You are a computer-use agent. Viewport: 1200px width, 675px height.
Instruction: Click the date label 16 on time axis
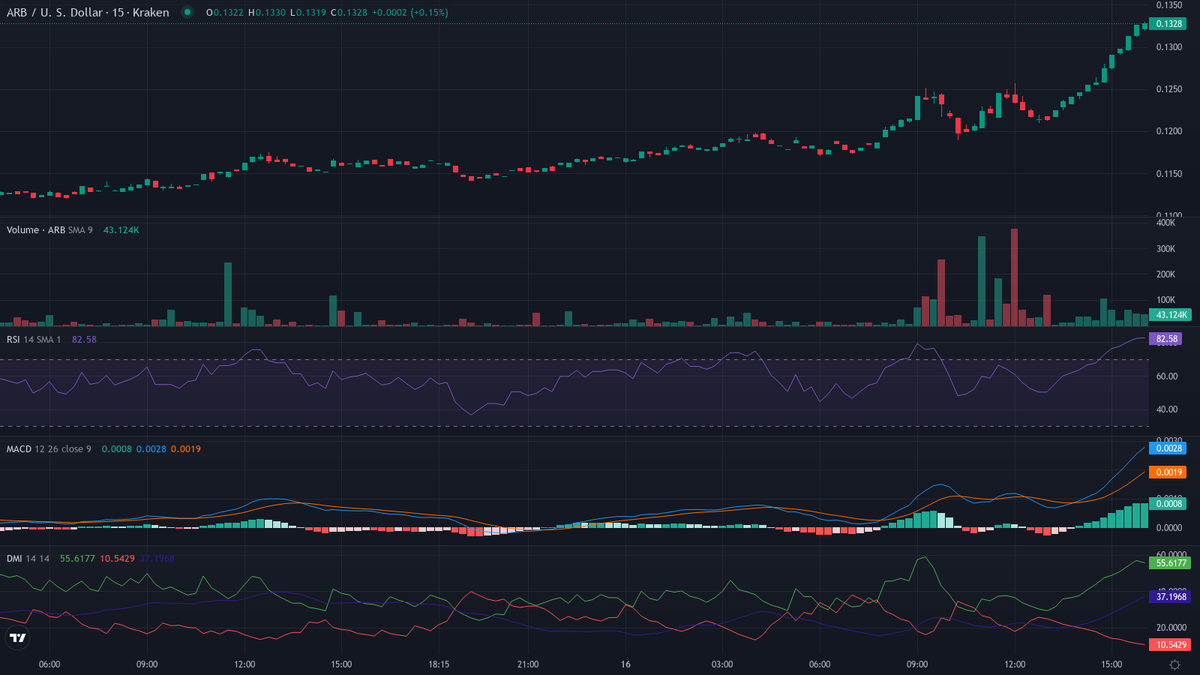(x=624, y=664)
